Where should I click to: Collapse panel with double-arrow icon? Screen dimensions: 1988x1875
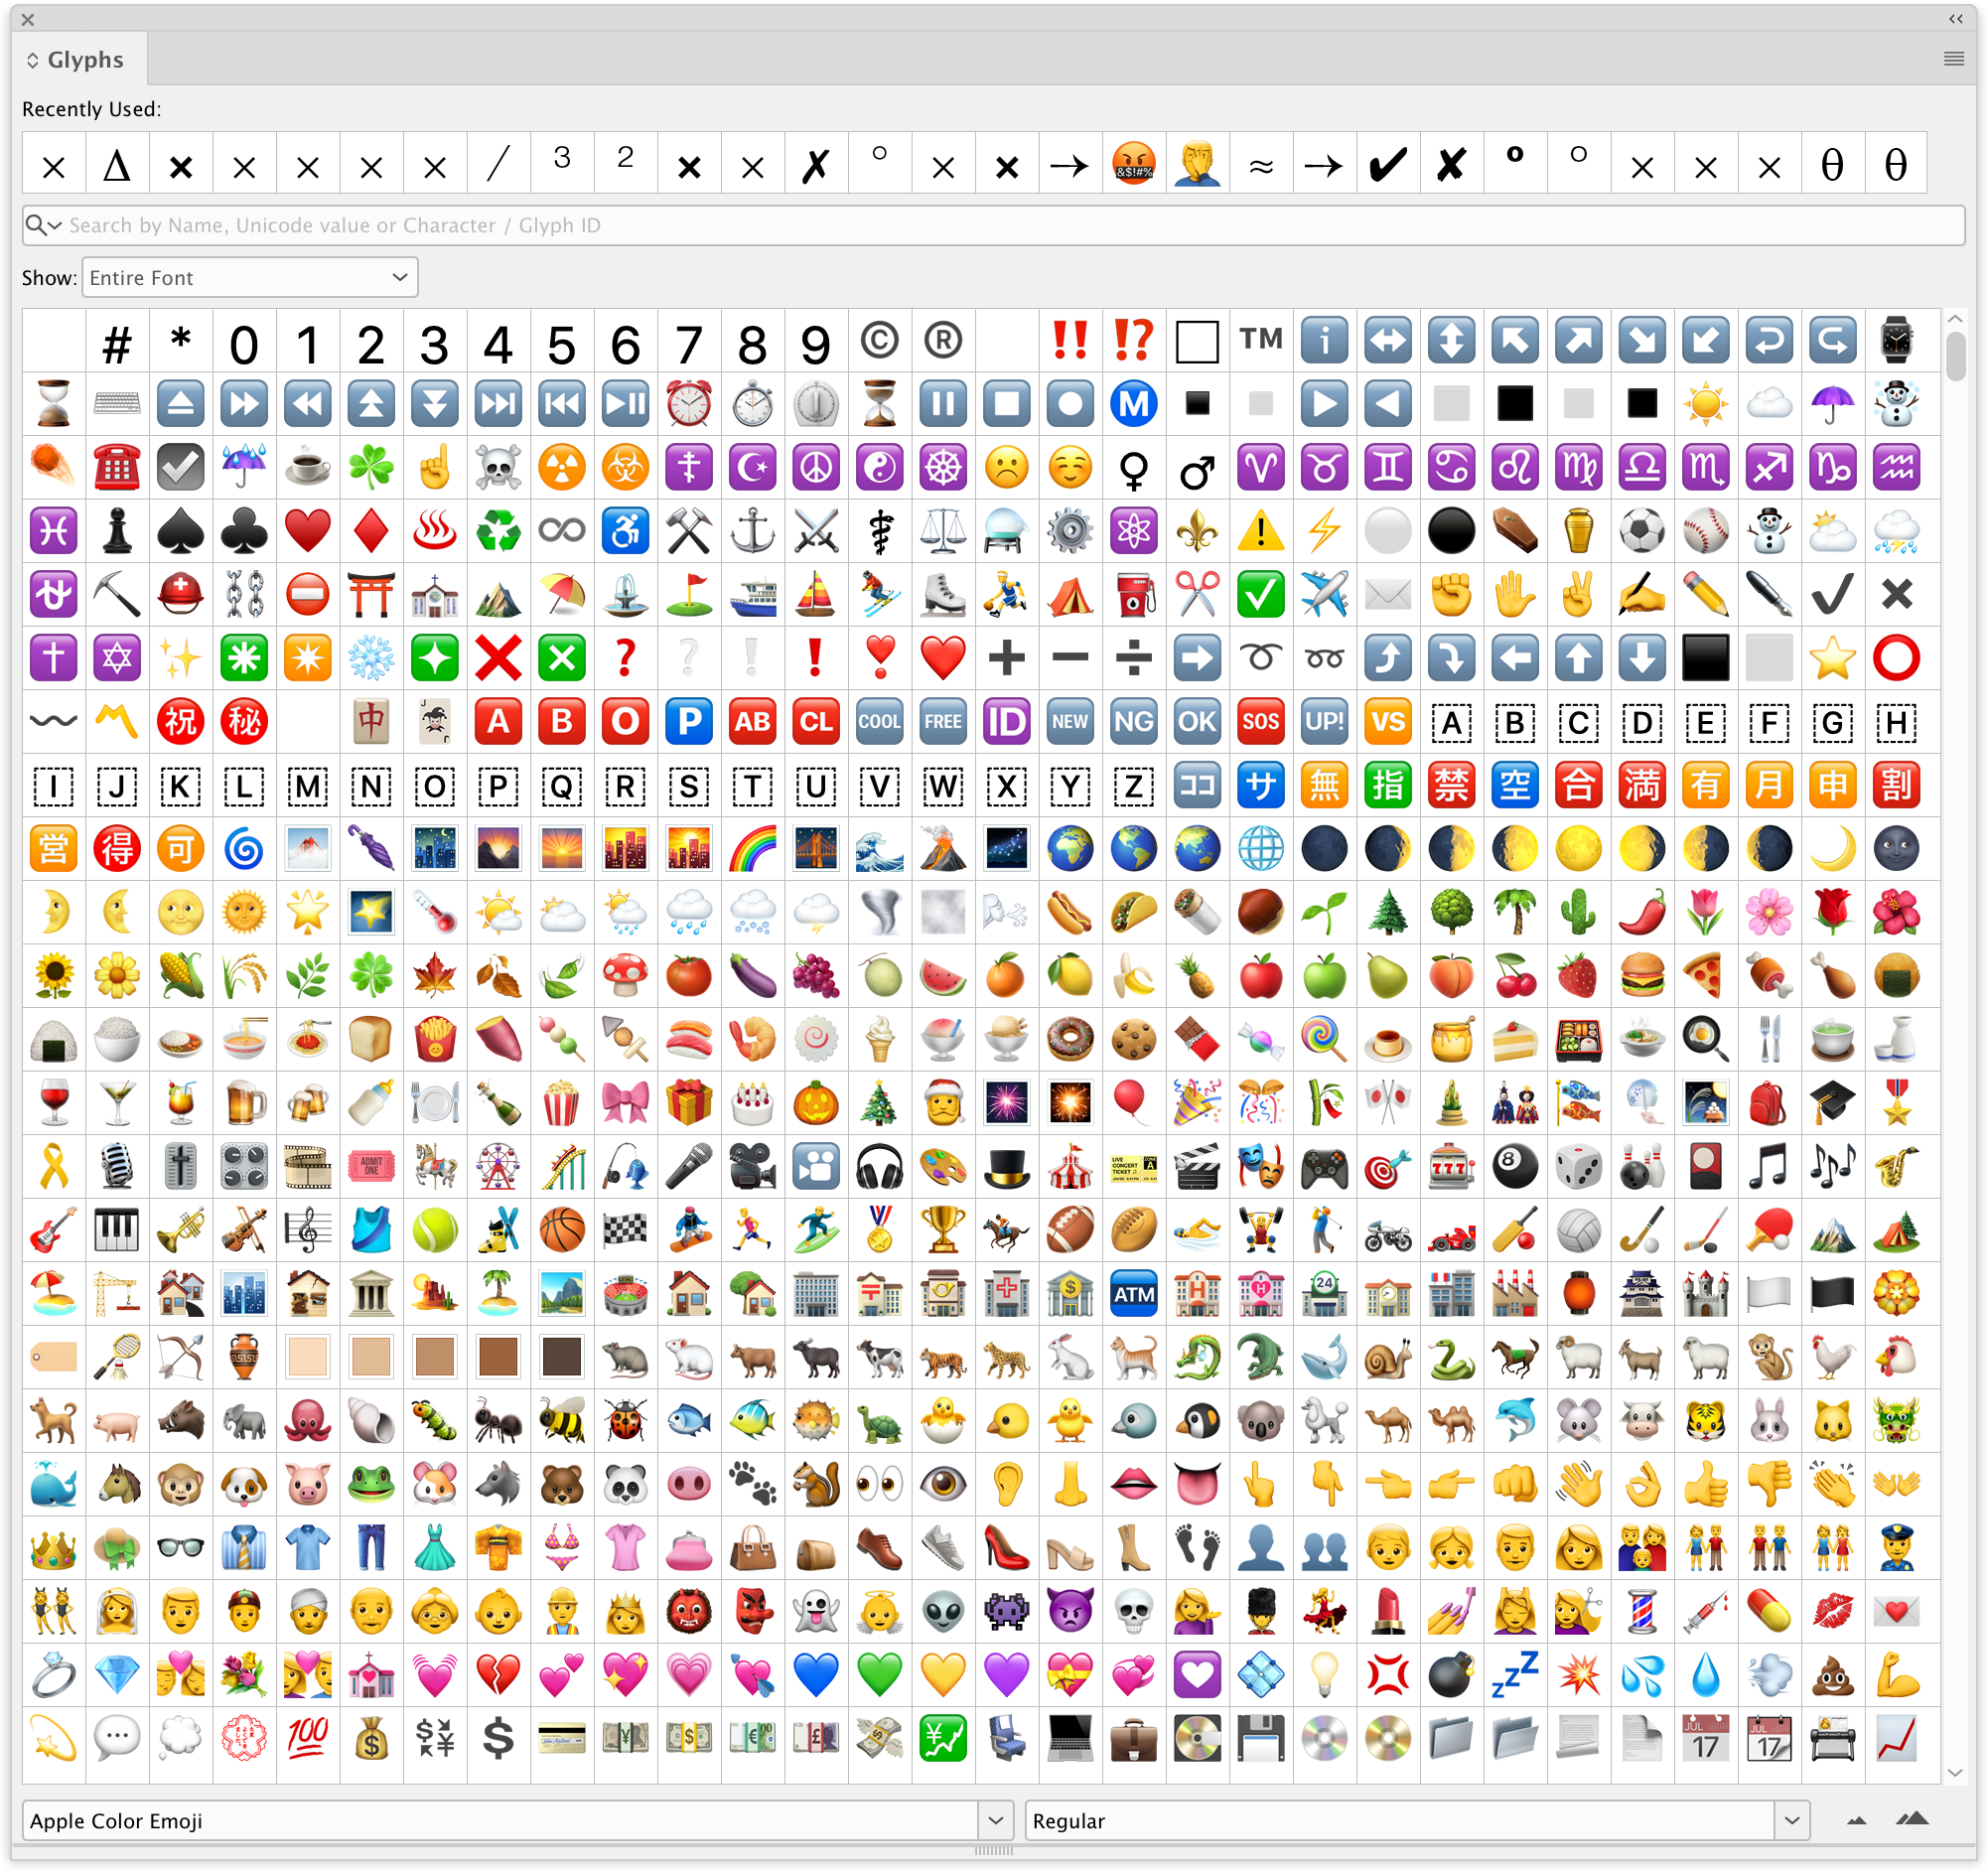point(1955,18)
